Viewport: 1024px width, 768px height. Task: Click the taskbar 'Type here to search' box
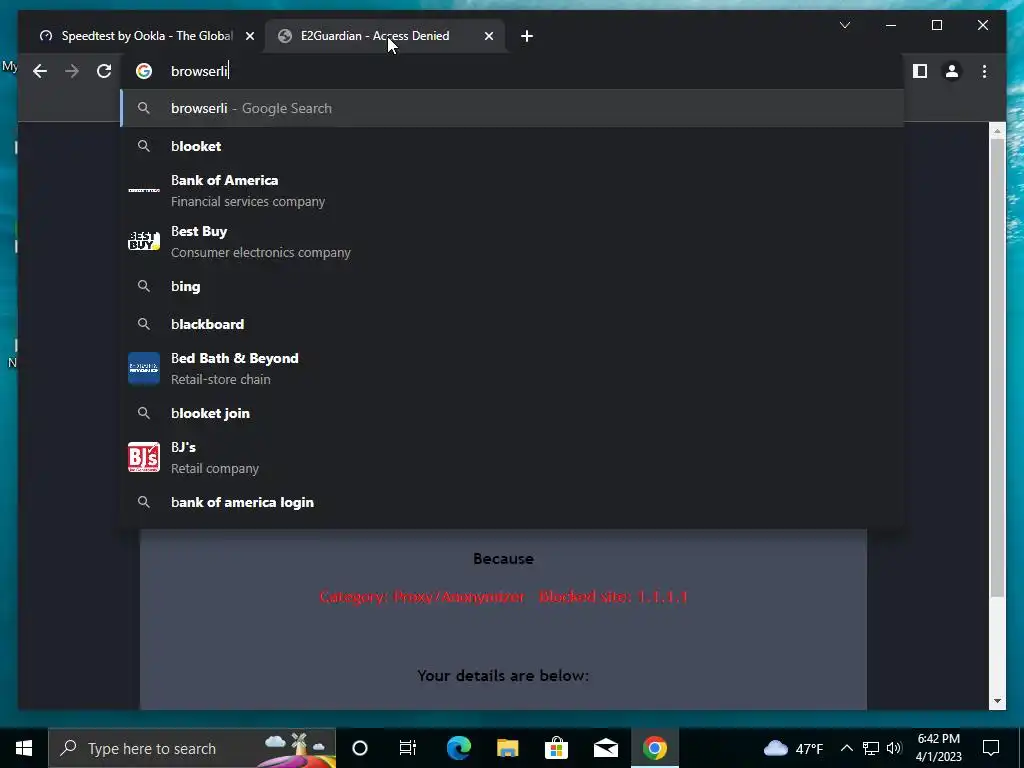point(193,748)
